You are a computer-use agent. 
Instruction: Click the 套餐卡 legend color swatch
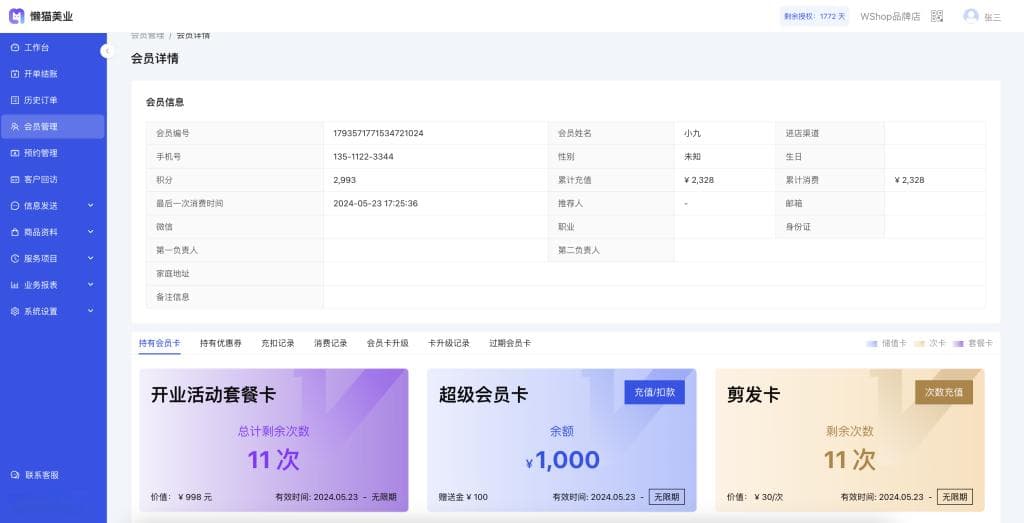click(959, 343)
